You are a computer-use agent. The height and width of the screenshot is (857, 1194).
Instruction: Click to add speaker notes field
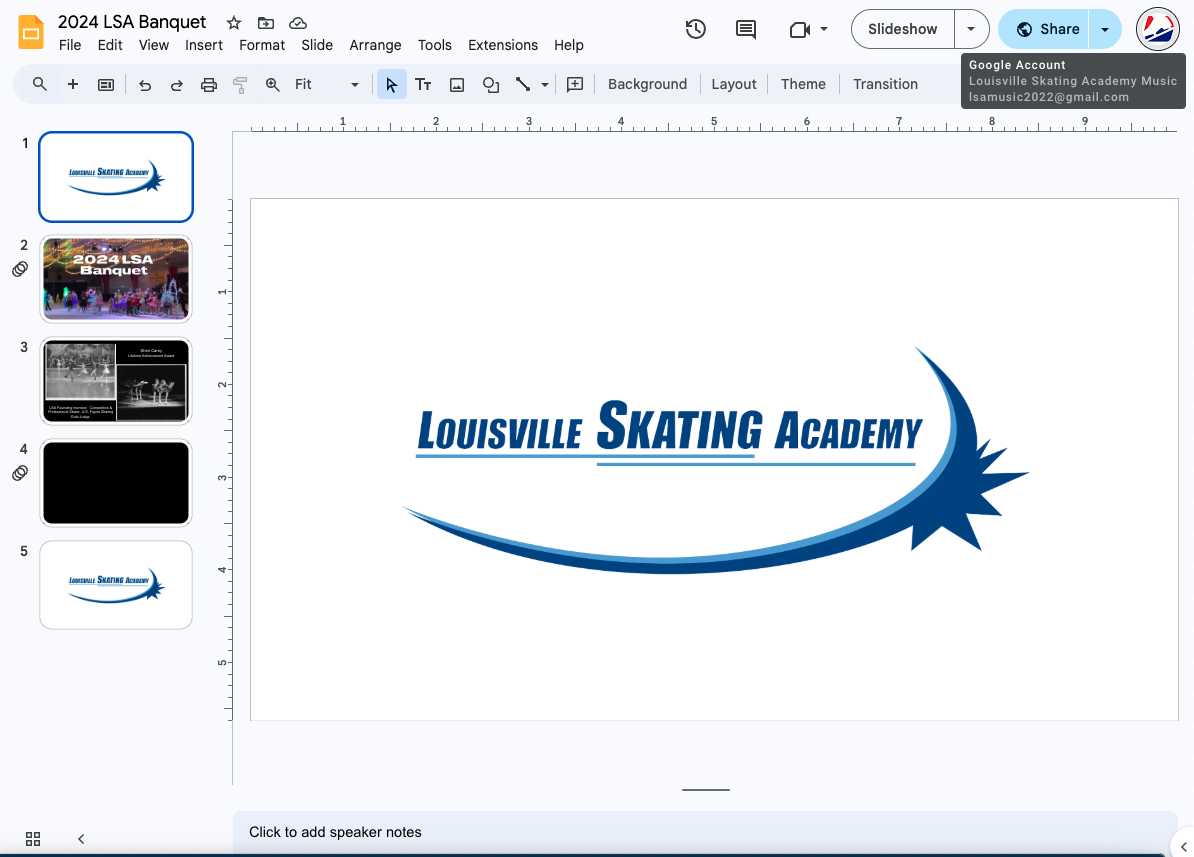705,832
